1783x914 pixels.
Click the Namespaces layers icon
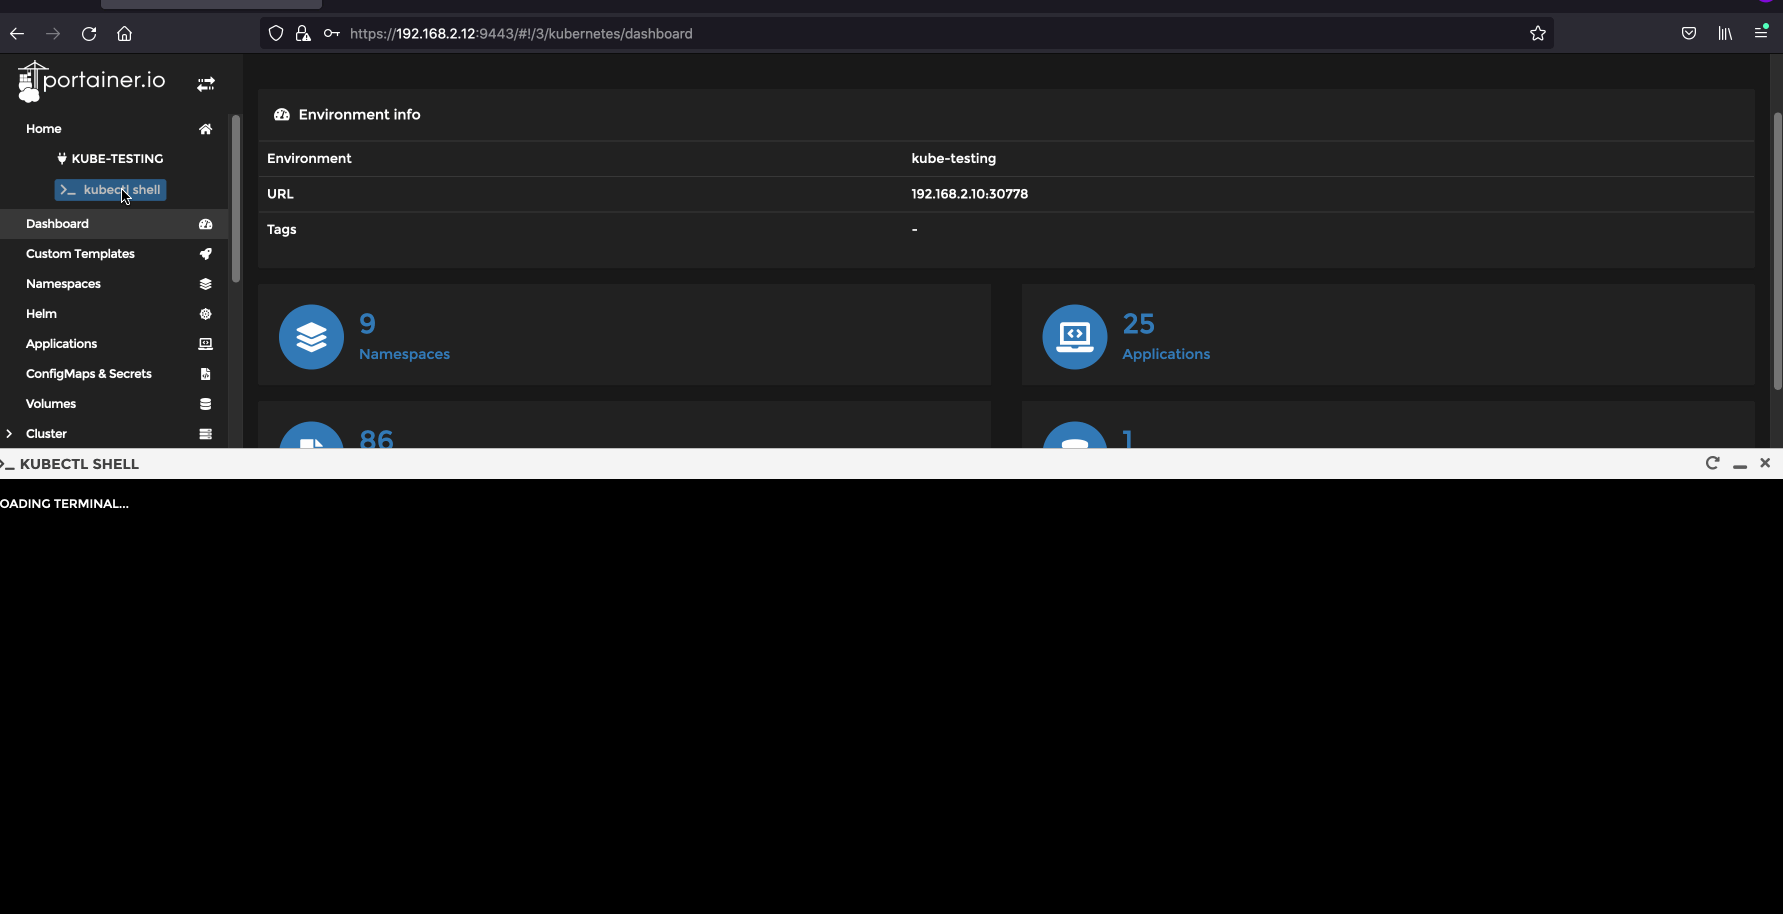coord(205,284)
